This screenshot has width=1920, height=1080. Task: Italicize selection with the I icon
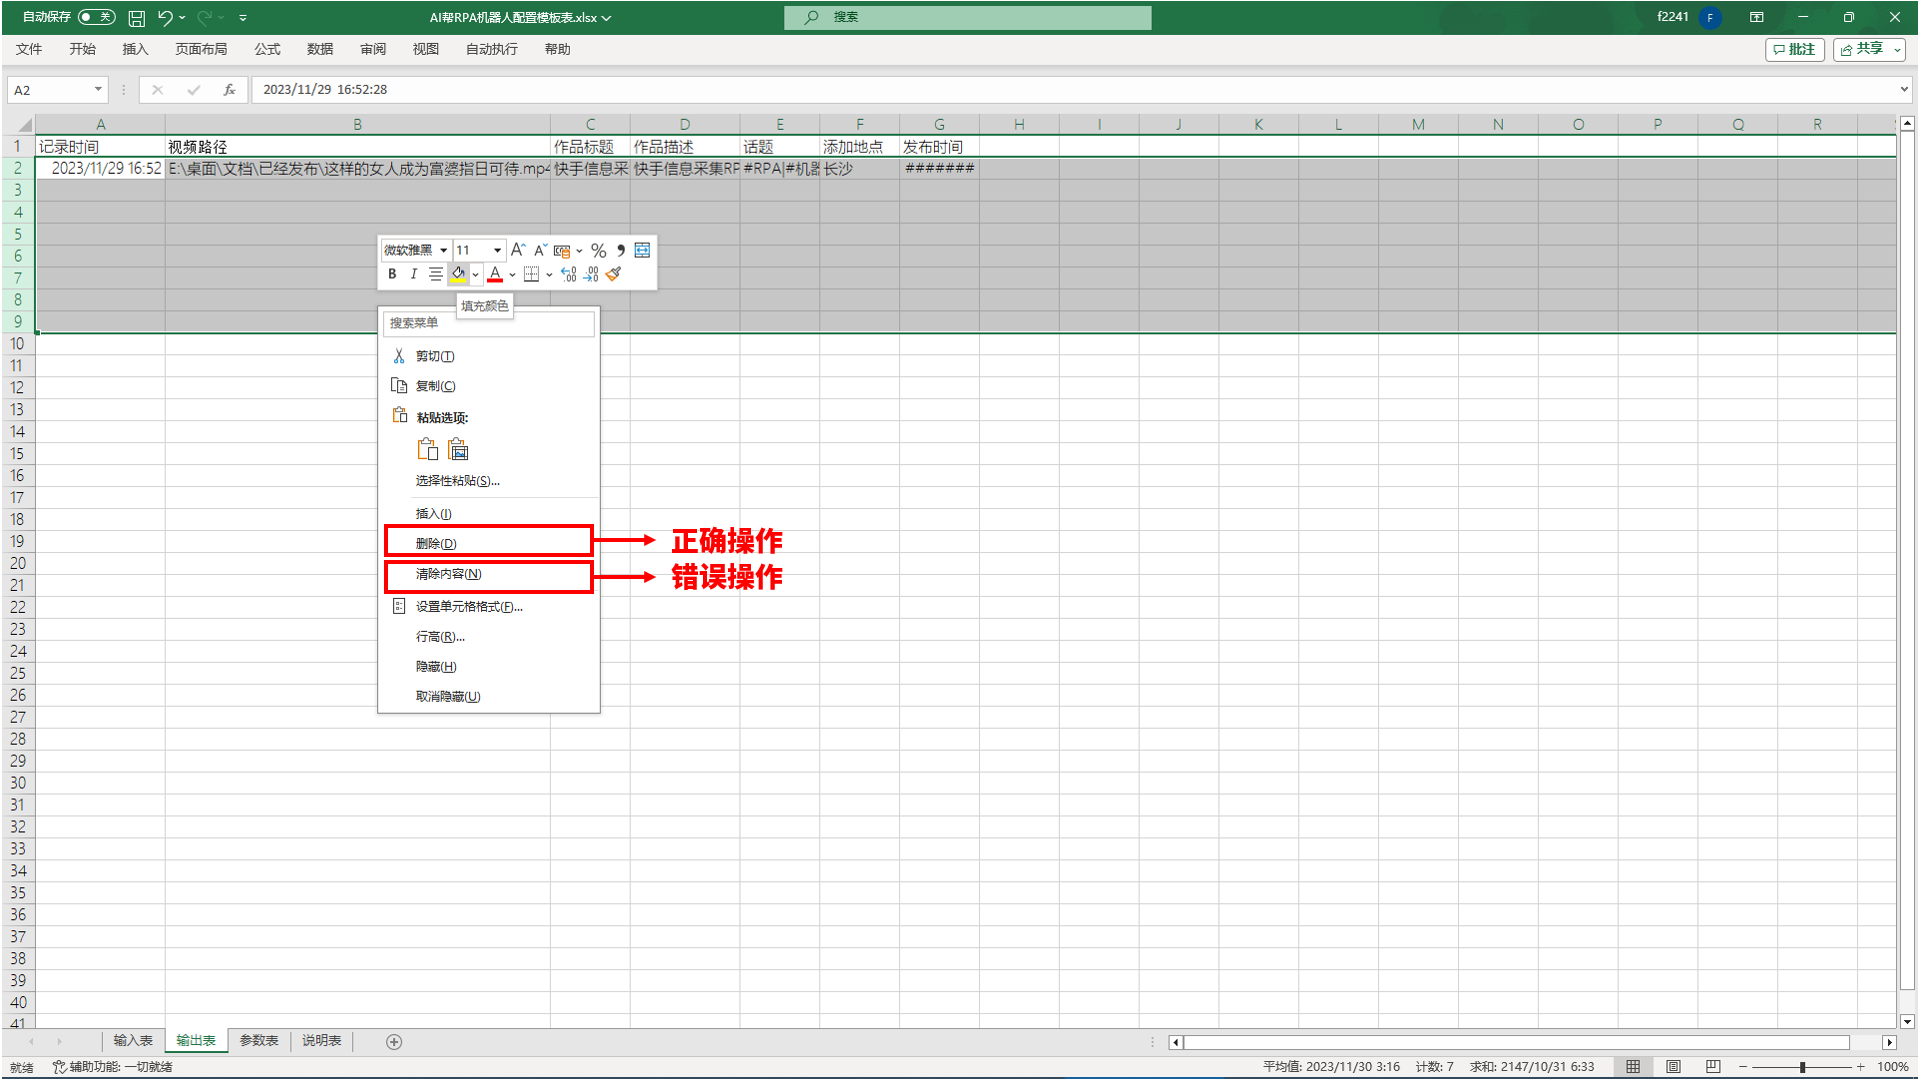(x=414, y=274)
